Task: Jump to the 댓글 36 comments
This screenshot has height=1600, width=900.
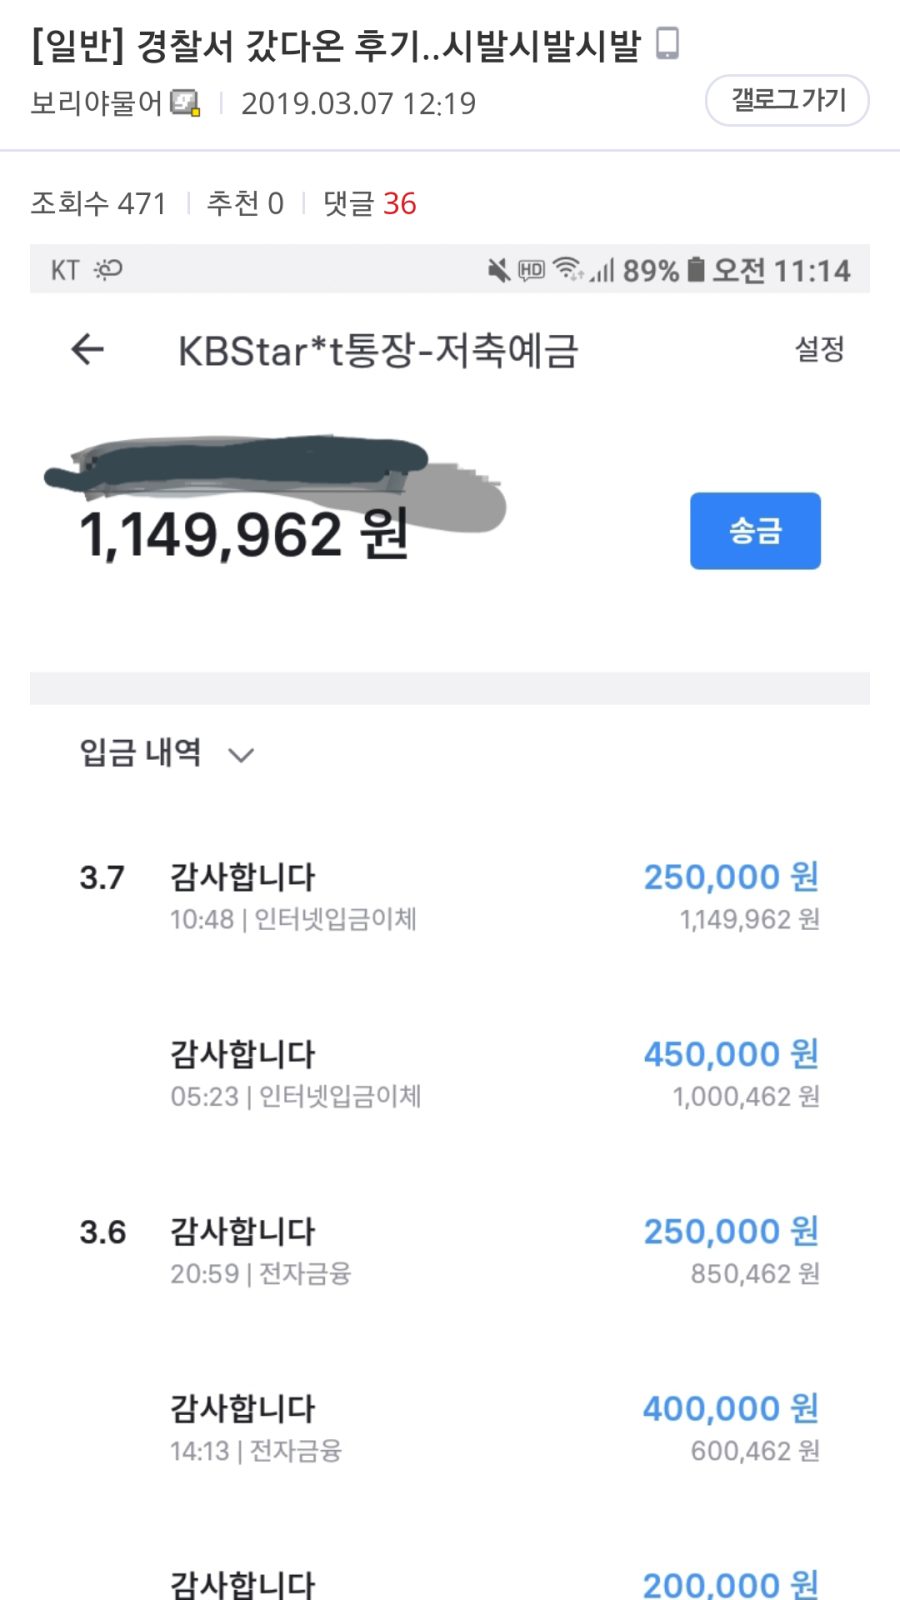Action: [x=369, y=204]
